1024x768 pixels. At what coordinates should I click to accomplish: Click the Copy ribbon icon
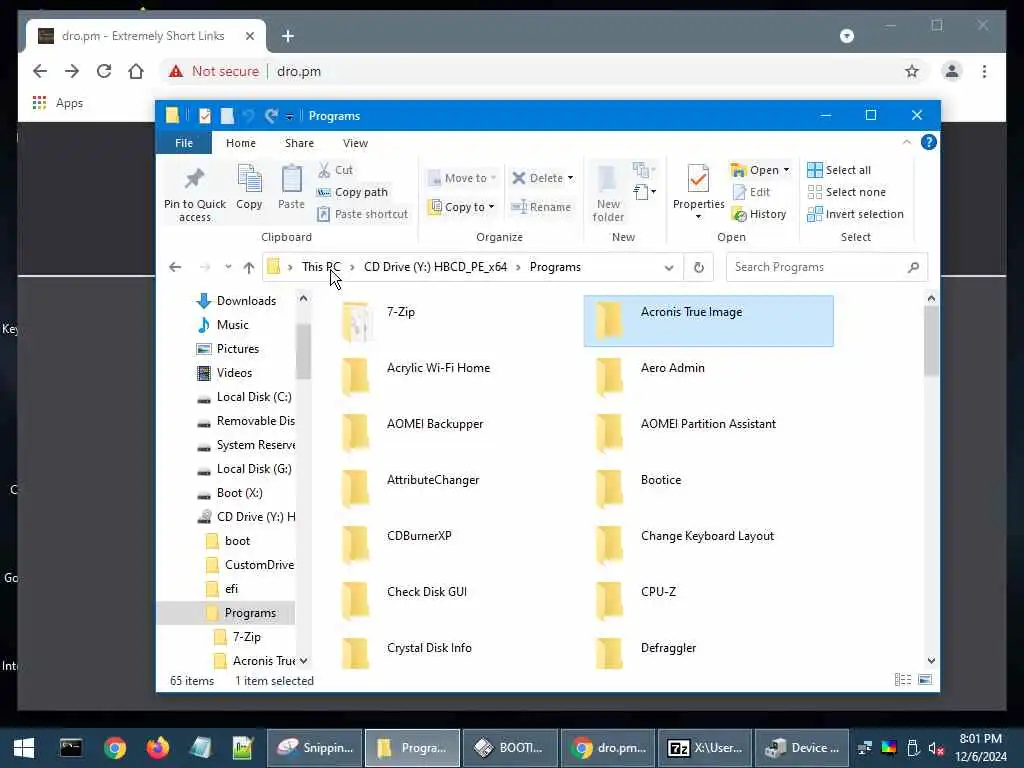(x=249, y=178)
